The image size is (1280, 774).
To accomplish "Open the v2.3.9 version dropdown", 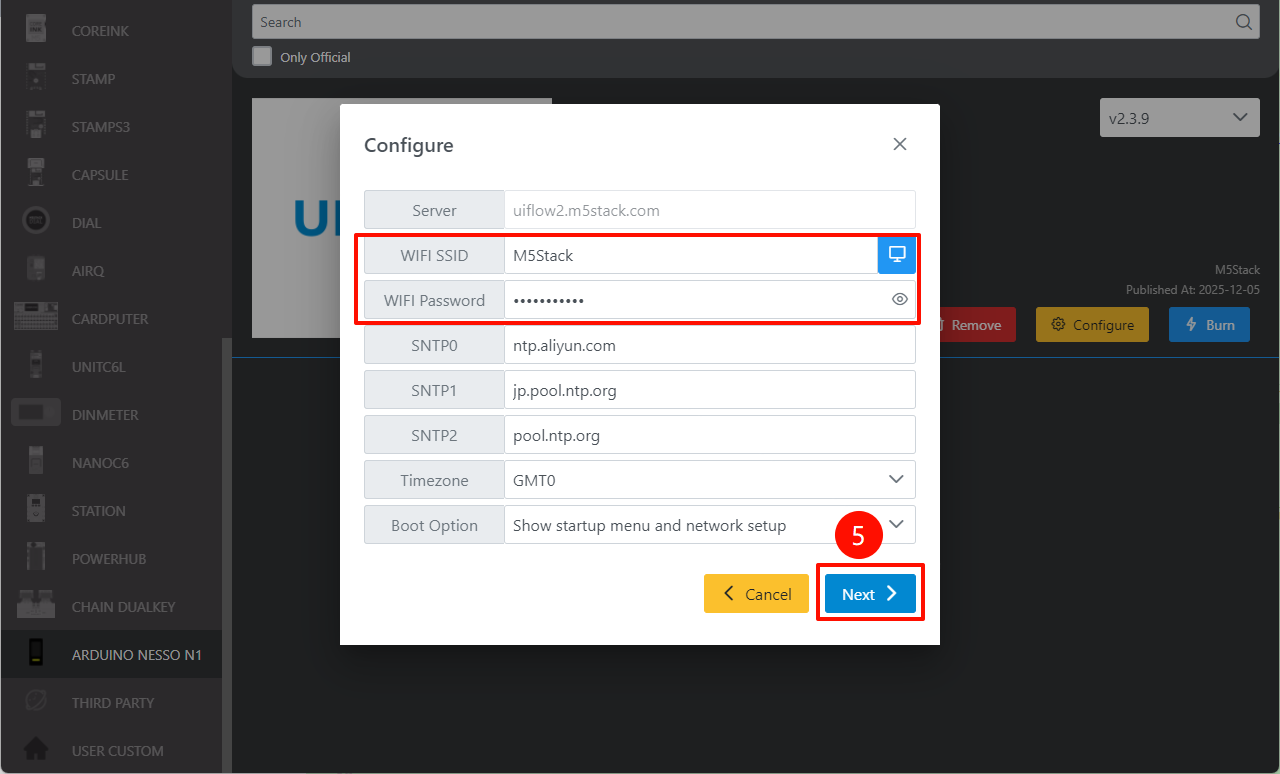I will tap(1178, 118).
